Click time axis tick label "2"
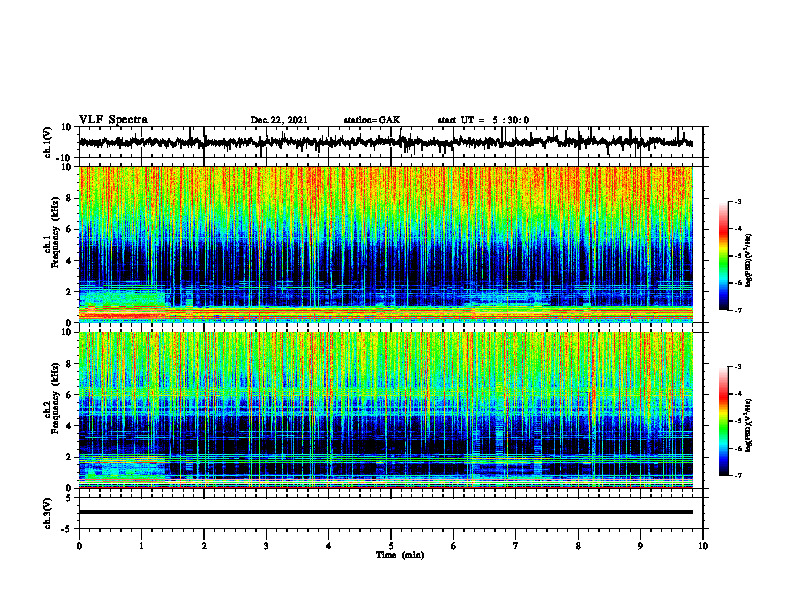The width and height of the screenshot is (792, 612). [x=204, y=546]
